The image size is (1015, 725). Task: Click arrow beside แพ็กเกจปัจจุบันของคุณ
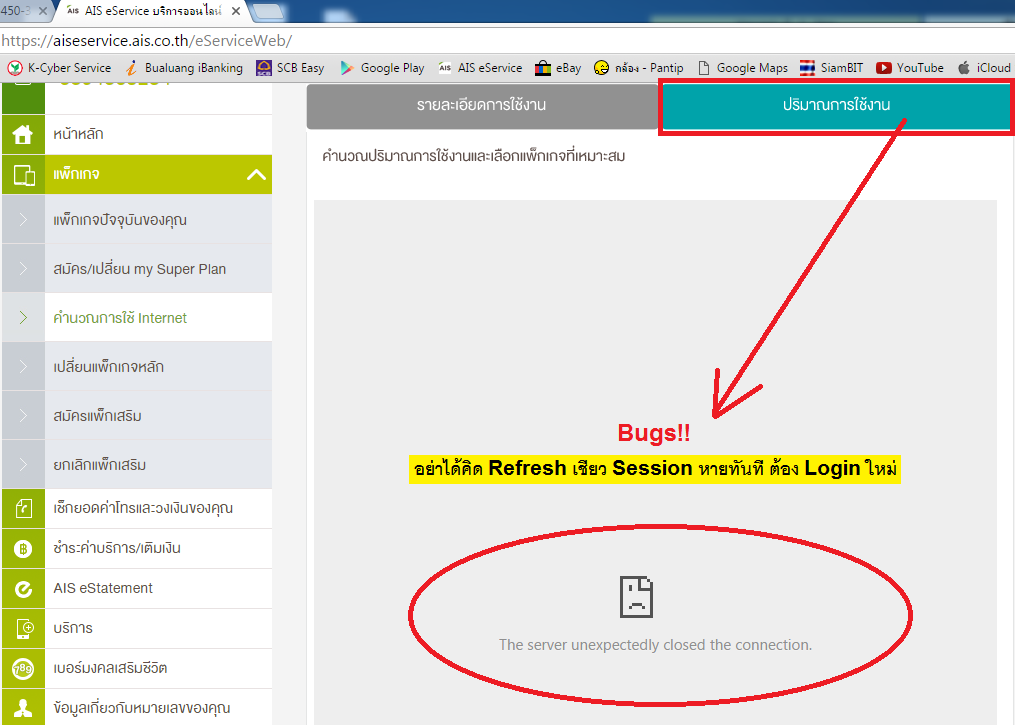coord(23,220)
